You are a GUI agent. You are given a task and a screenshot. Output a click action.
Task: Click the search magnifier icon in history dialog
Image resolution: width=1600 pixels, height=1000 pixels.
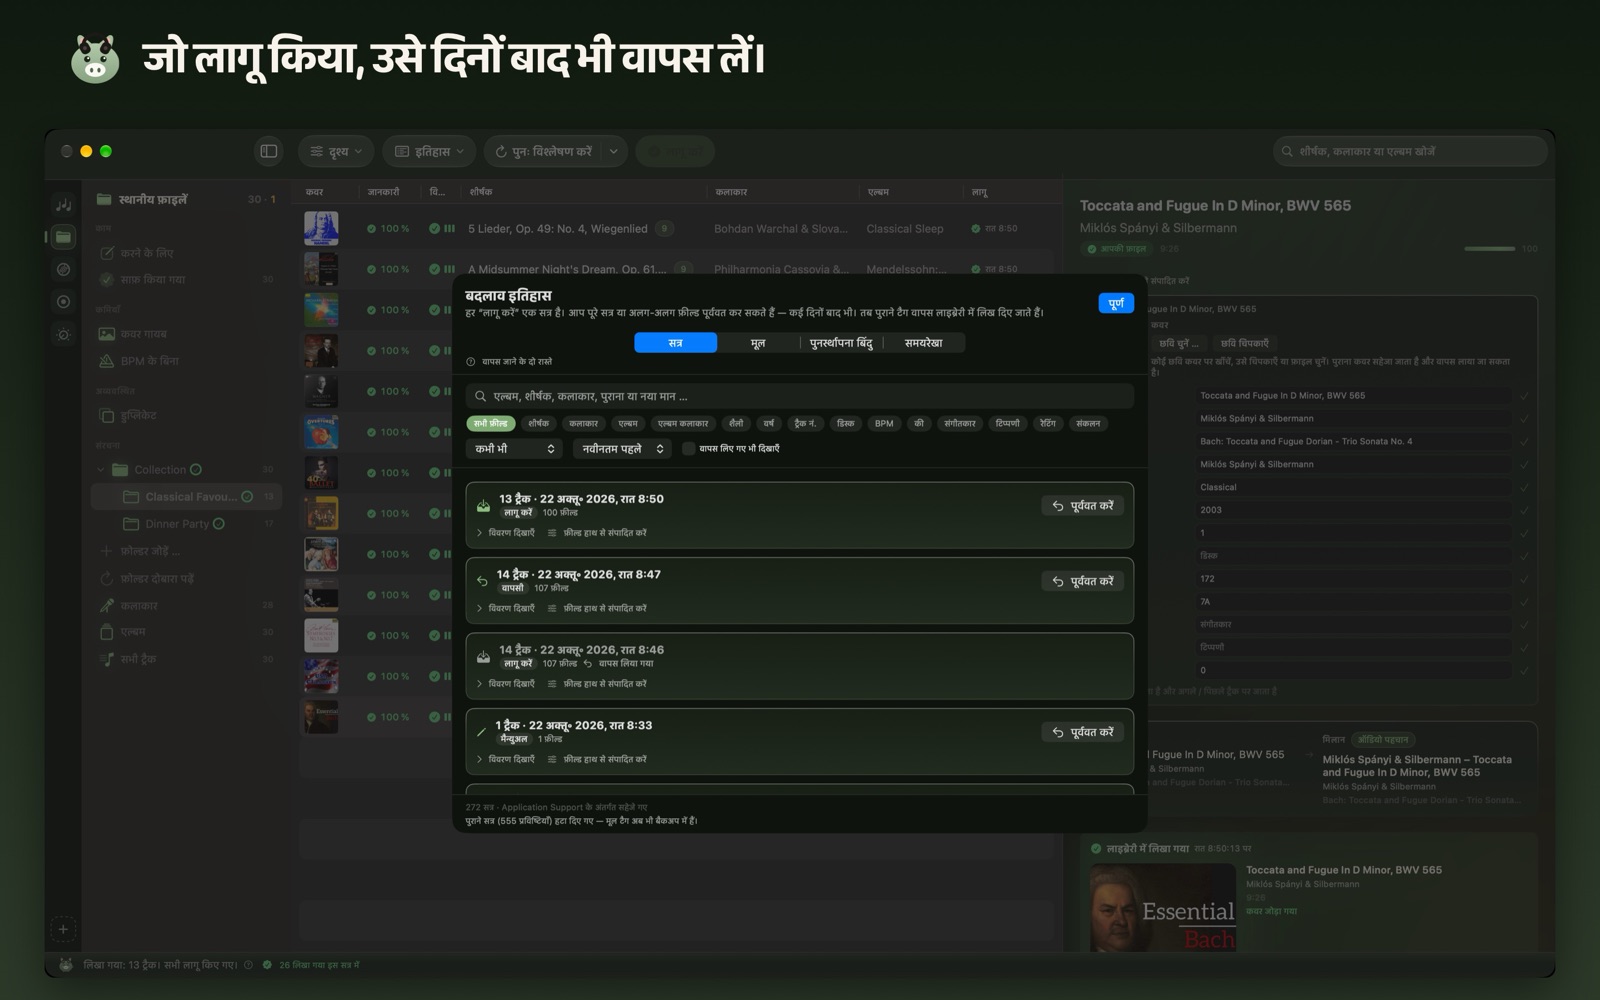tap(481, 396)
